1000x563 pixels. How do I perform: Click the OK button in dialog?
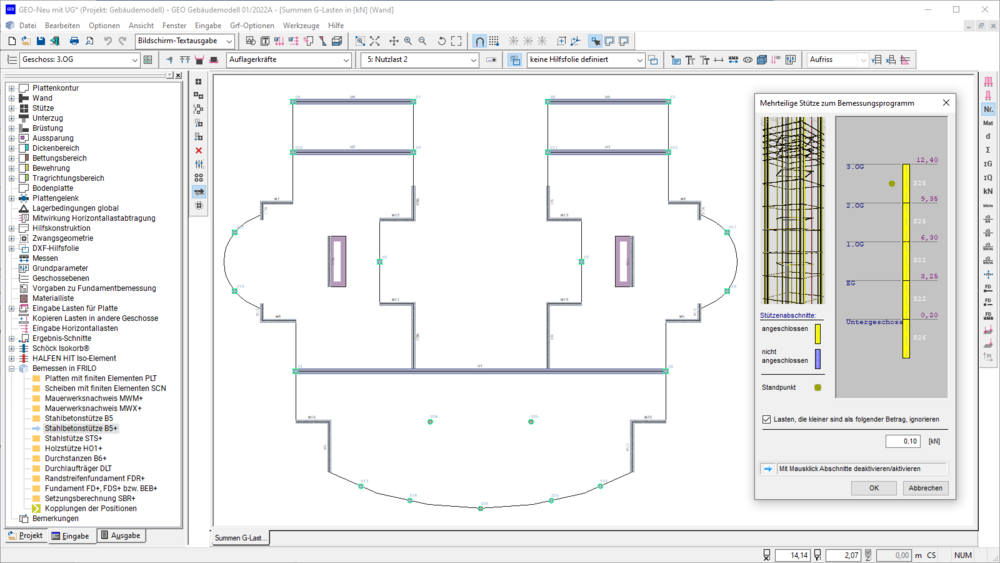tap(873, 488)
